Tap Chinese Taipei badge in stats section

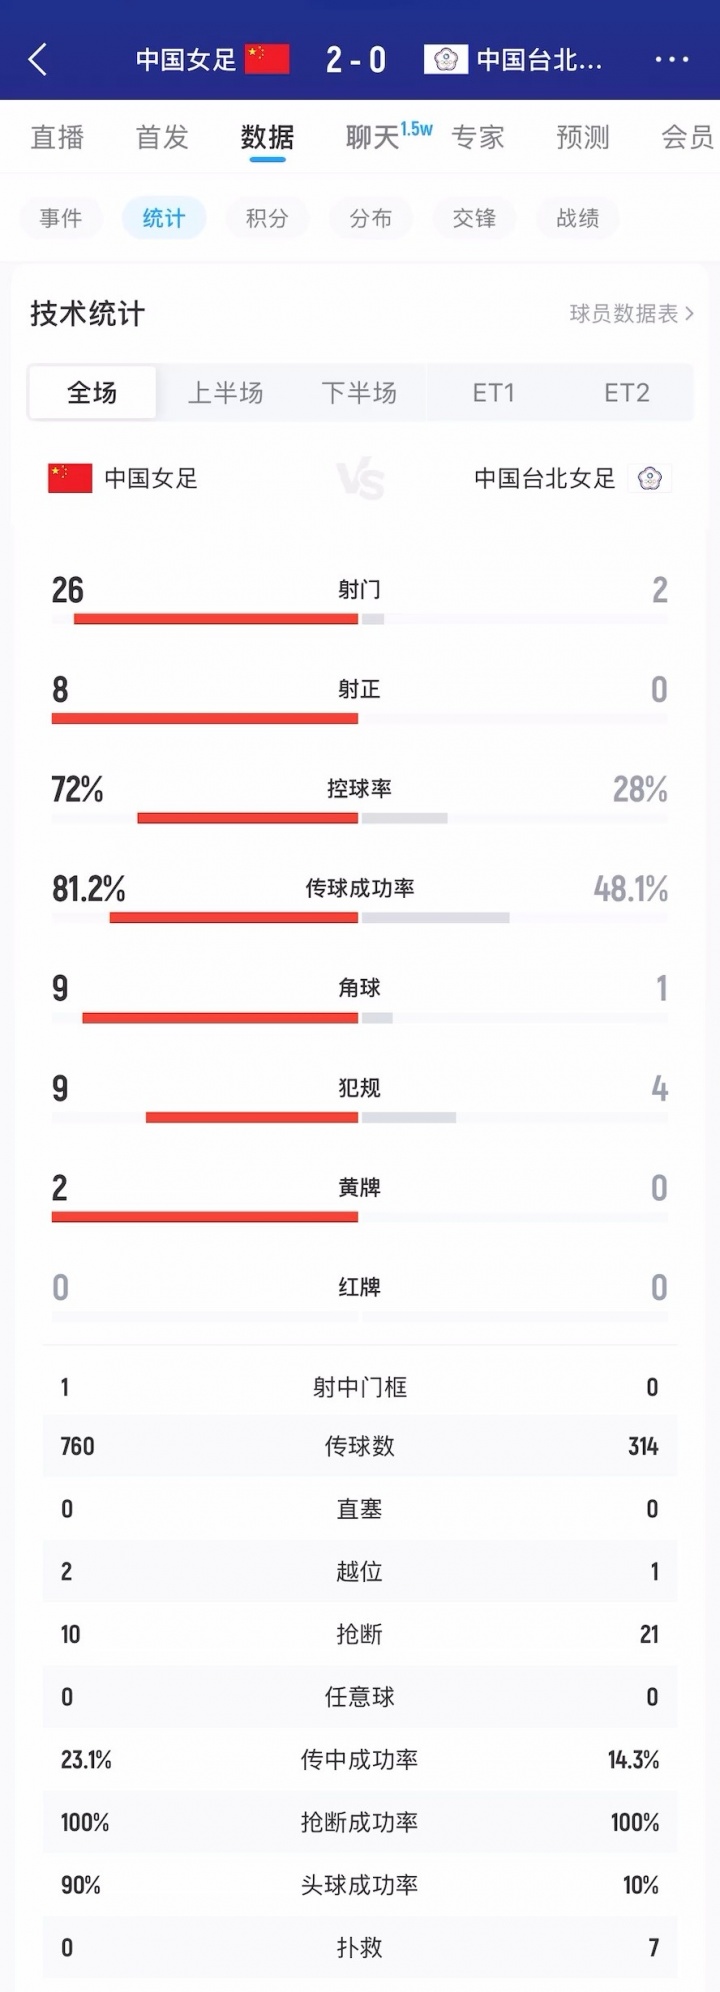coord(650,479)
